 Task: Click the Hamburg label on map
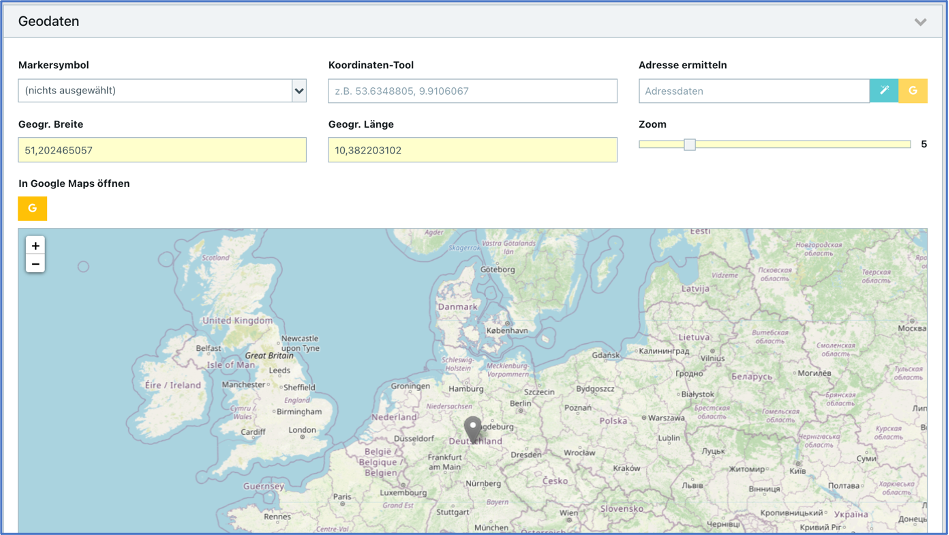click(466, 389)
